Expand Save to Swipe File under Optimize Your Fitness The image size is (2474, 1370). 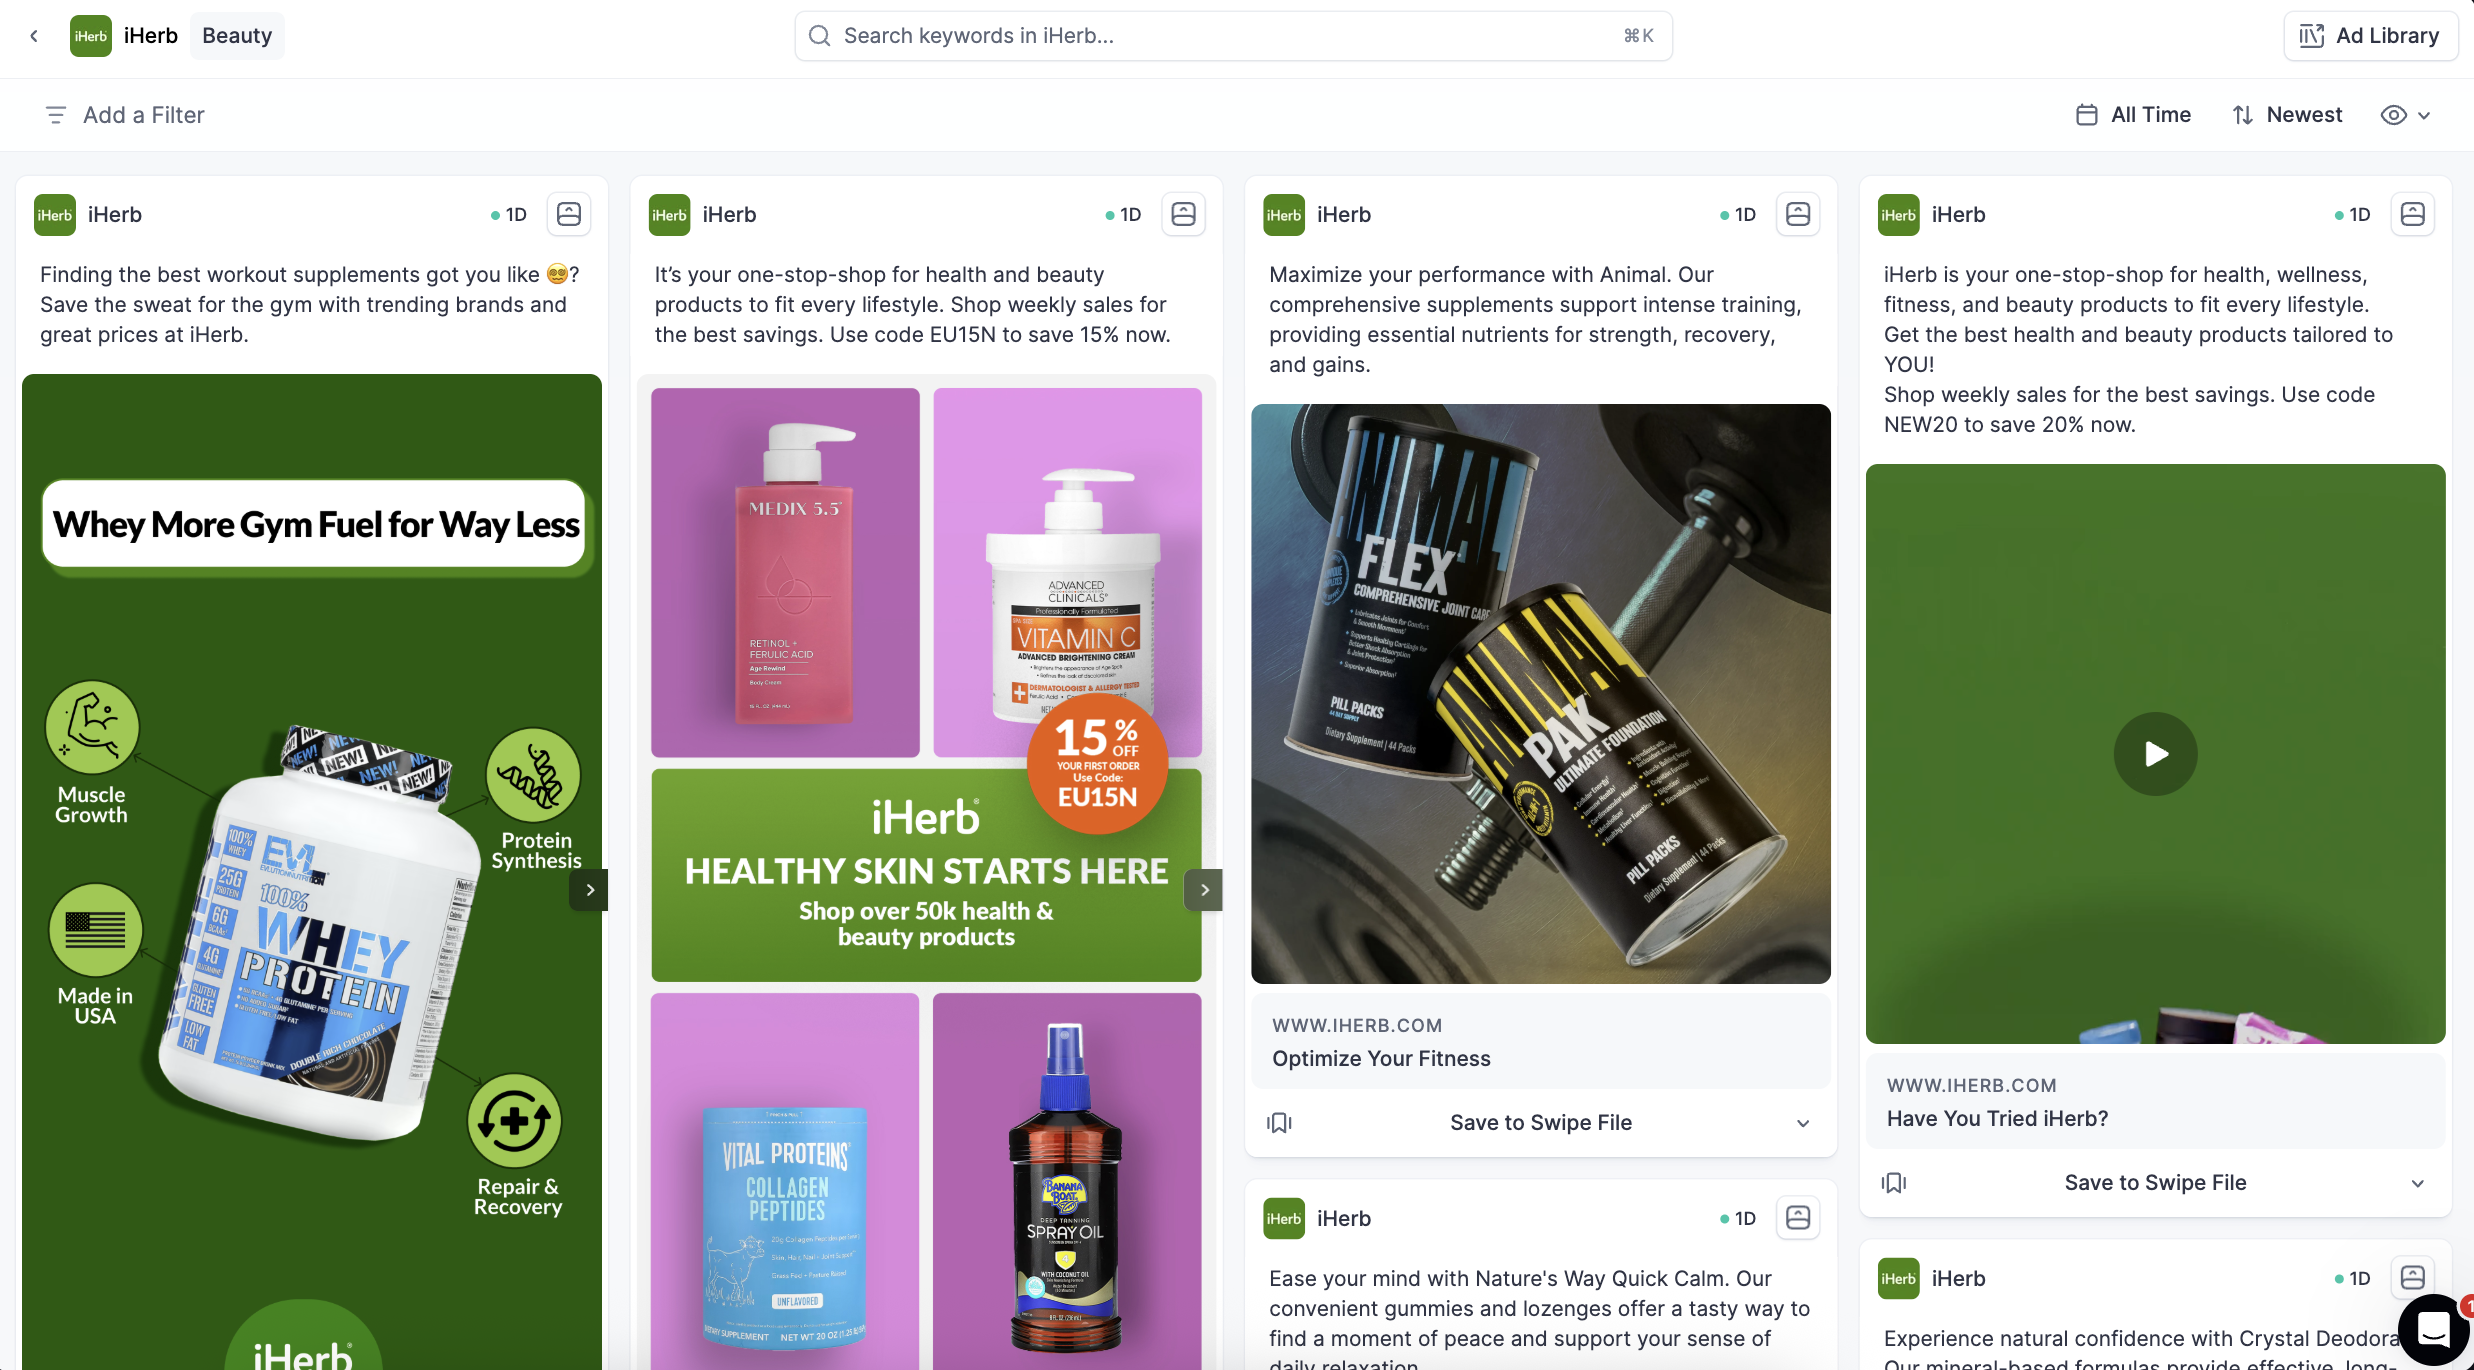(x=1541, y=1123)
